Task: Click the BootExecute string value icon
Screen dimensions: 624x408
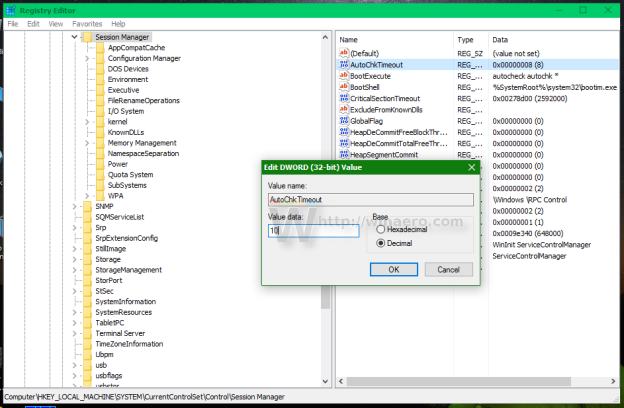Action: [344, 76]
